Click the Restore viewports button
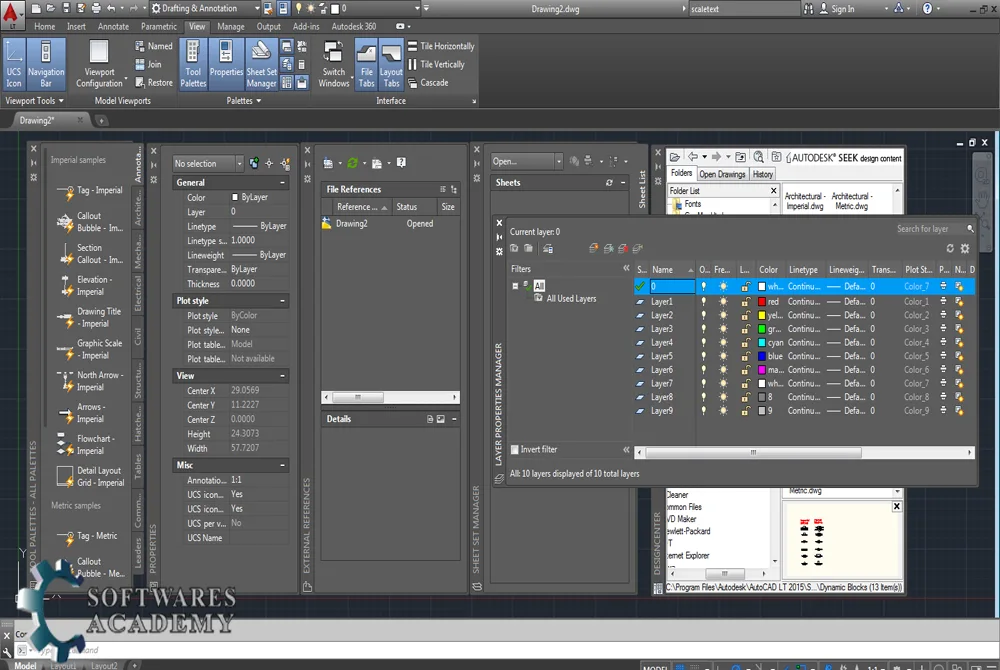The height and width of the screenshot is (670, 1000). [154, 83]
